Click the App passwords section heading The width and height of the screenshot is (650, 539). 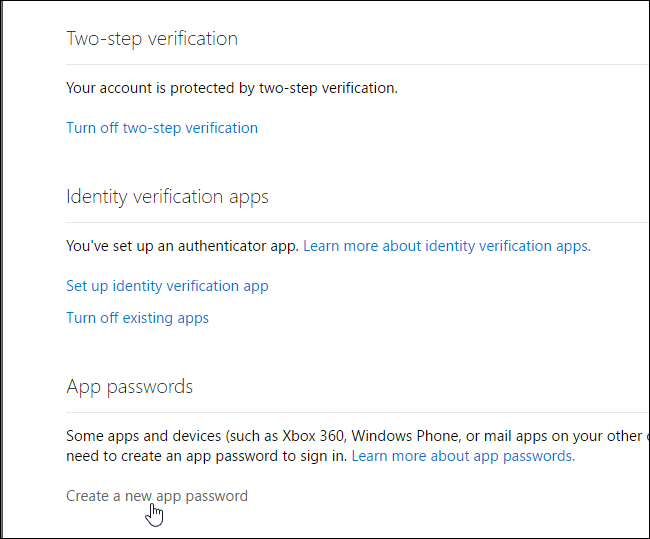(x=129, y=387)
